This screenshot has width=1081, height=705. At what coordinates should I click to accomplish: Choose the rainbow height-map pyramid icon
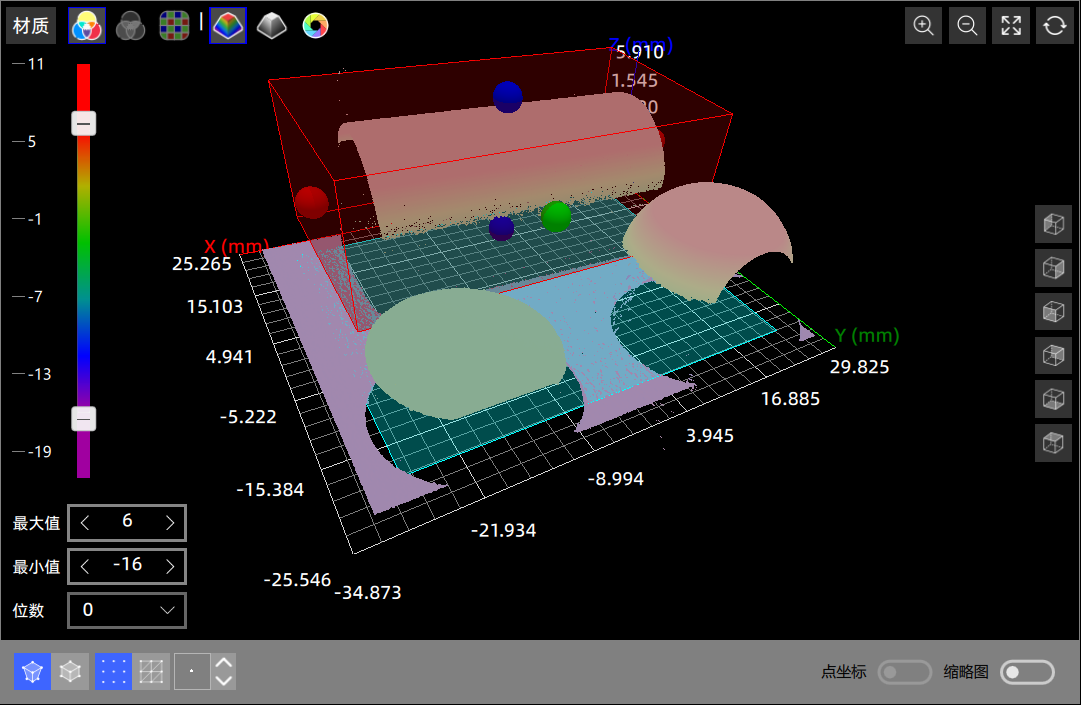point(228,26)
